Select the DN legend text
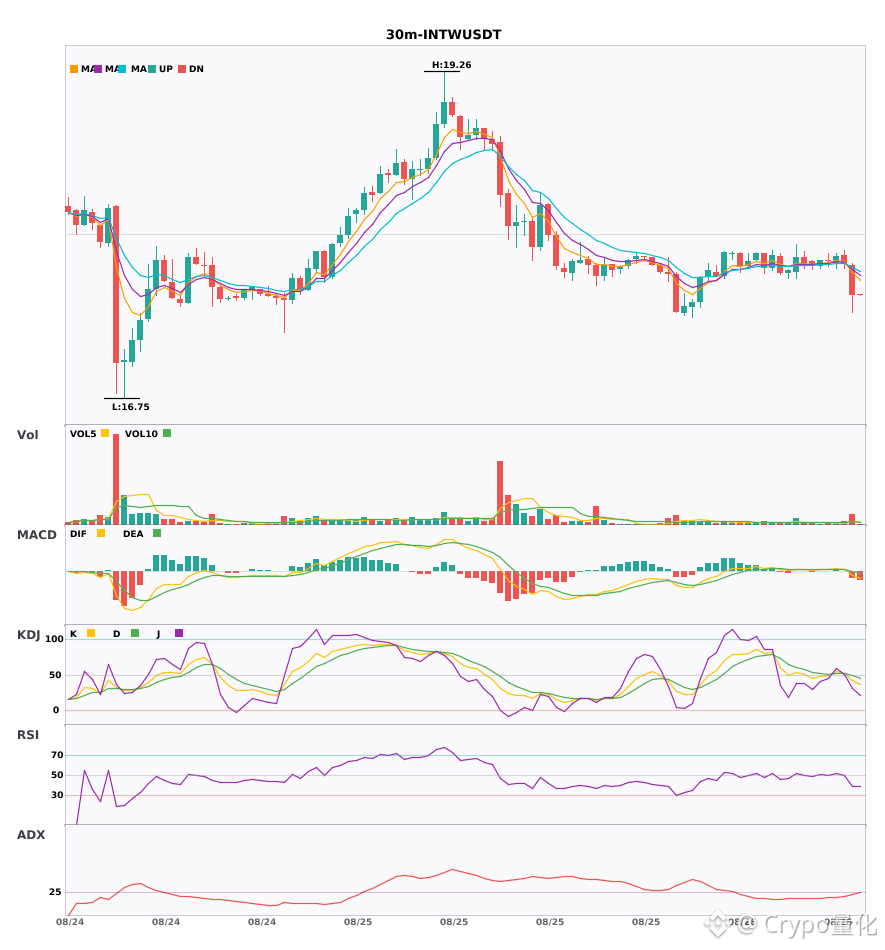This screenshot has height=950, width=885. tap(196, 69)
